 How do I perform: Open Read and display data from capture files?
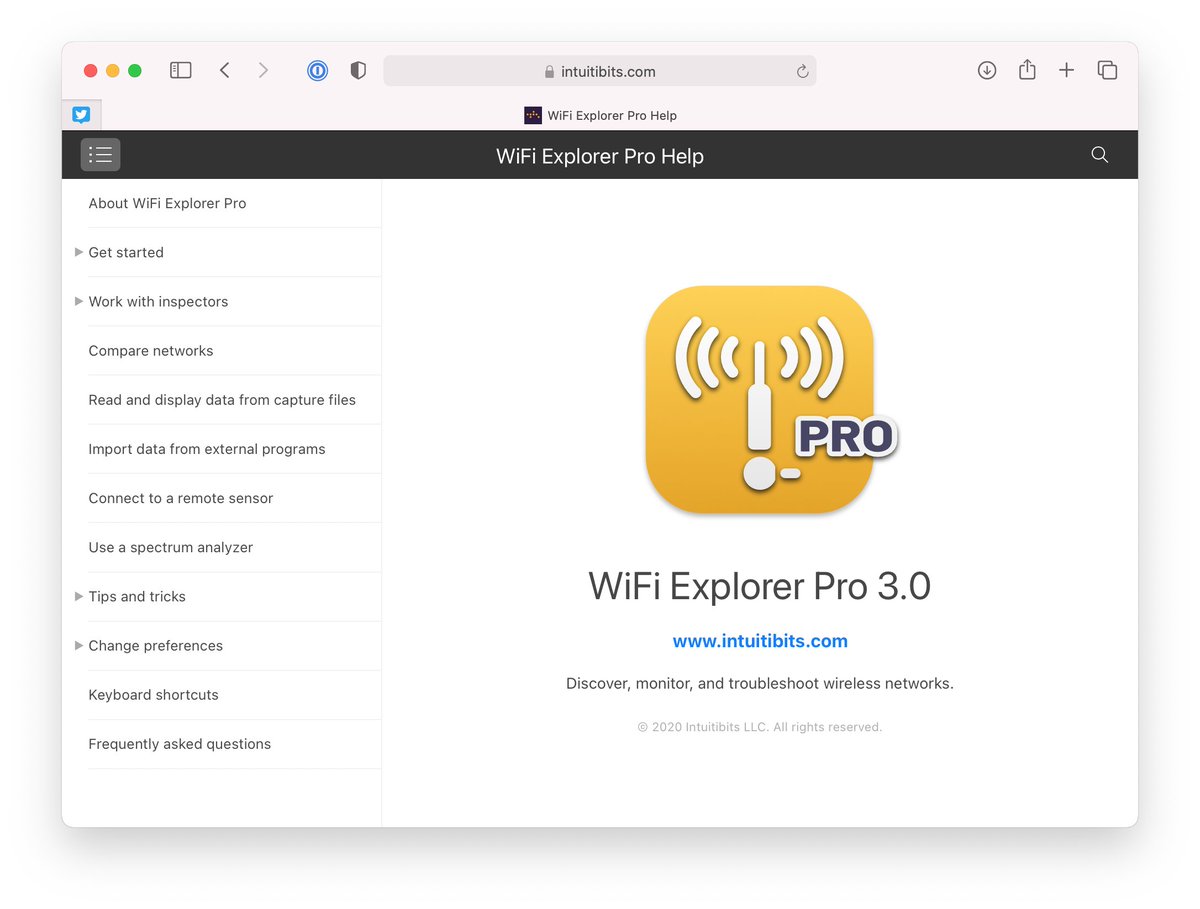(x=222, y=400)
